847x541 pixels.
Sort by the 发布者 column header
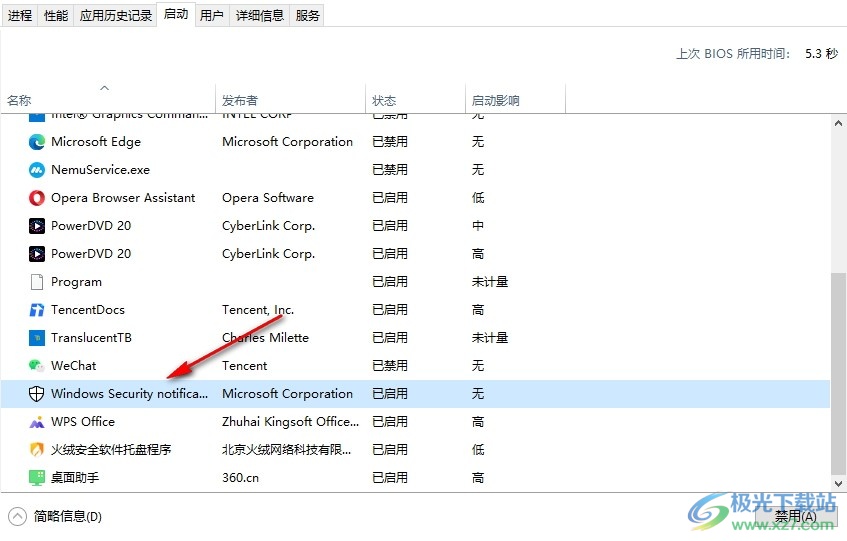tap(291, 99)
